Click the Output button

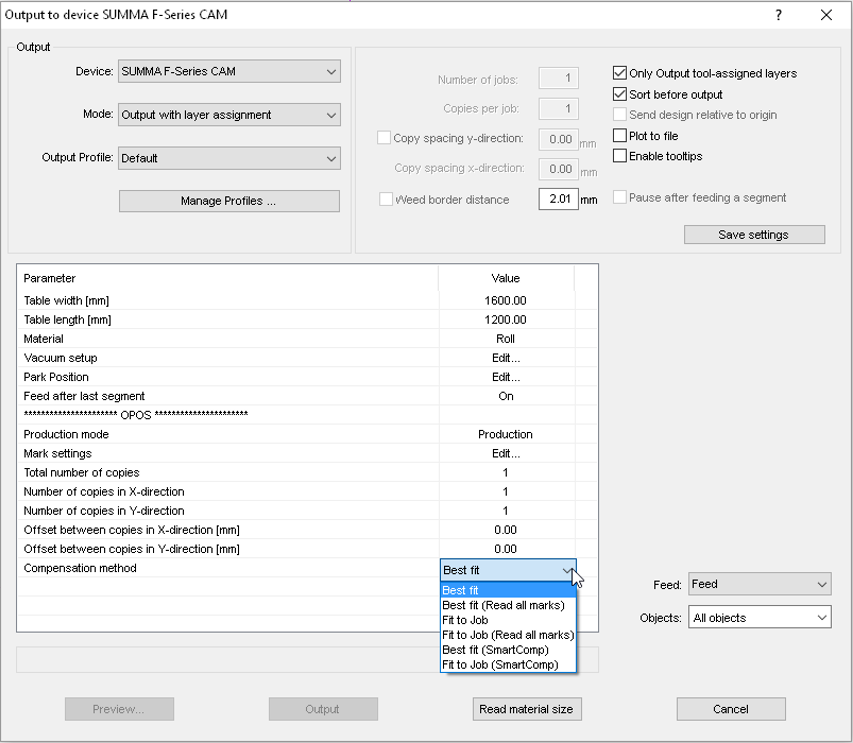[x=323, y=709]
